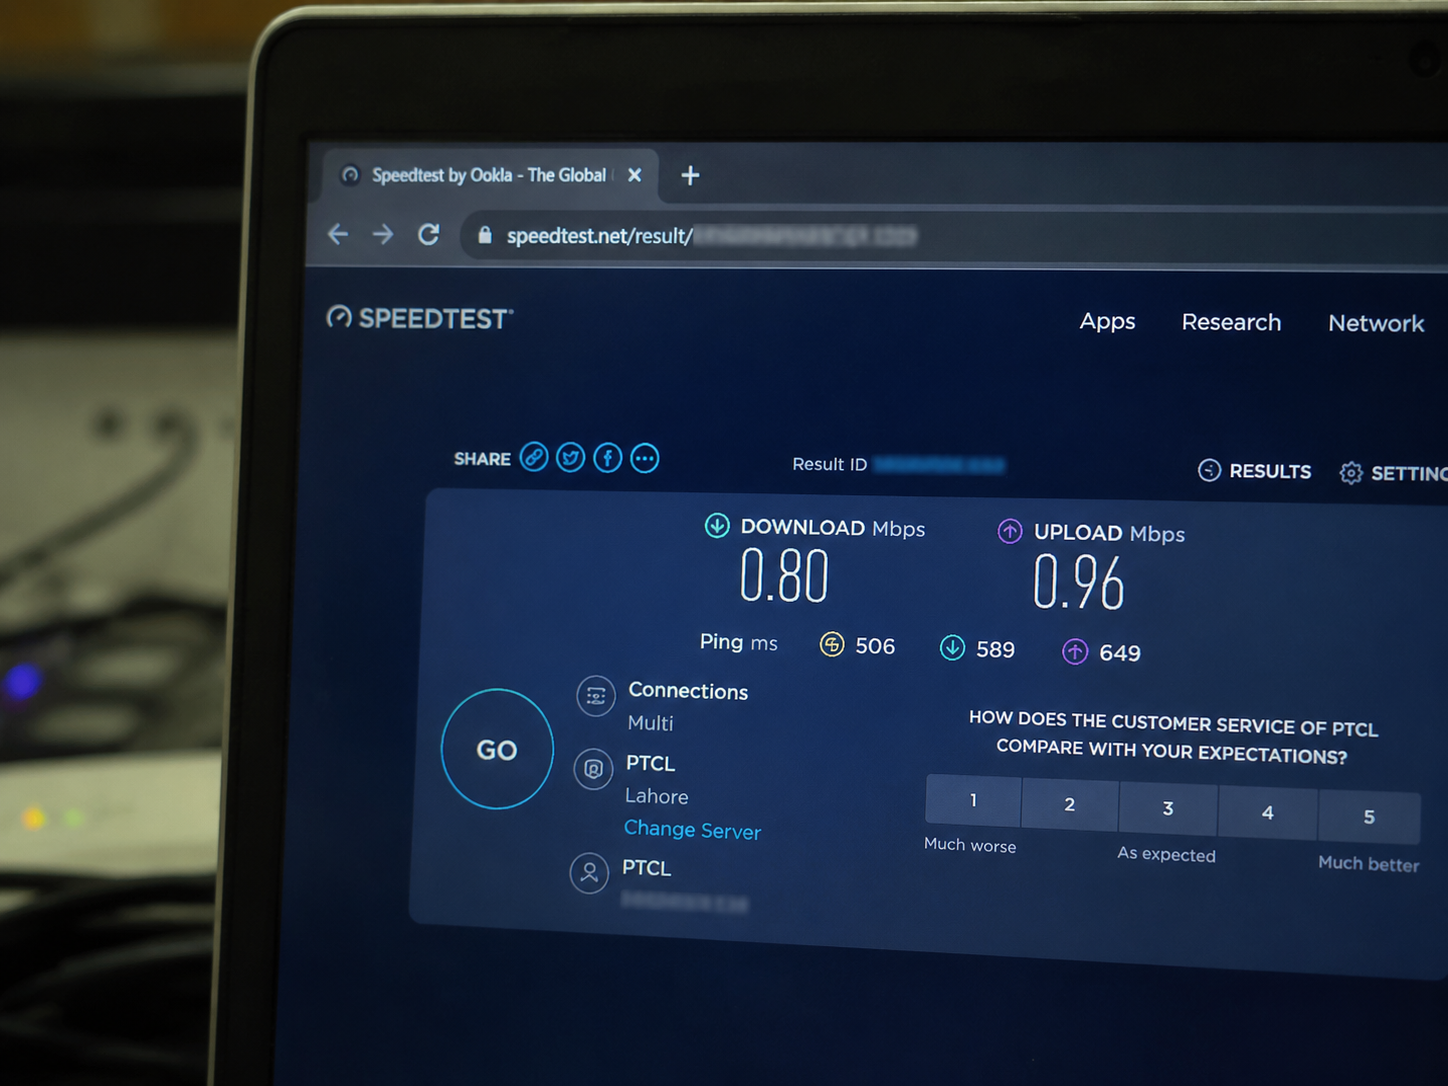Click the idle ping icon beside 506
This screenshot has height=1086, width=1448.
pos(832,645)
